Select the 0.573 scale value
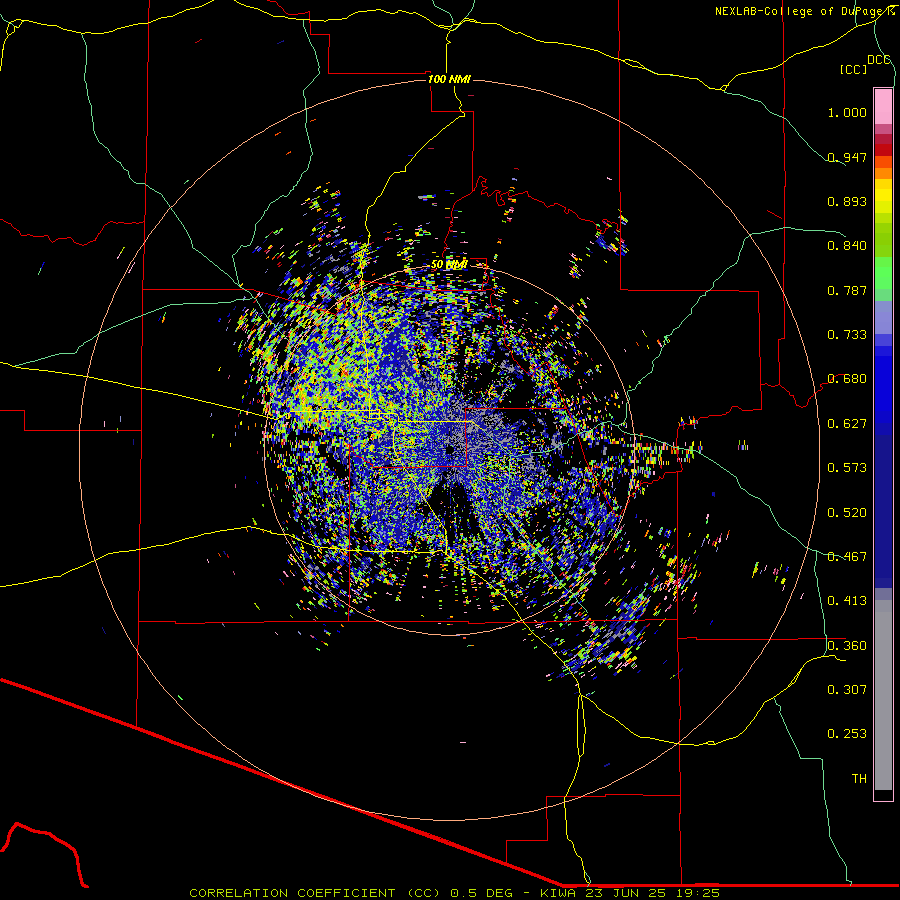The height and width of the screenshot is (900, 900). [x=847, y=468]
